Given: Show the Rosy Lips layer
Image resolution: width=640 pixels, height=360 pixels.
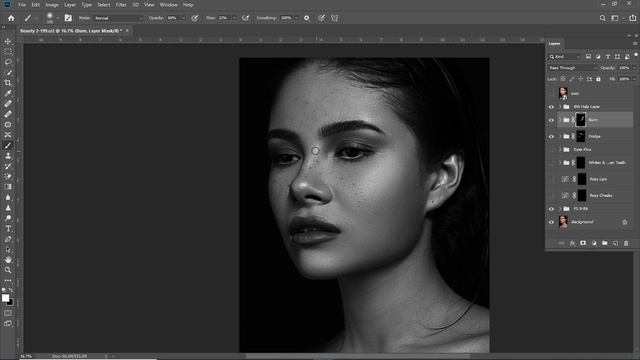Looking at the screenshot, I should pyautogui.click(x=551, y=179).
